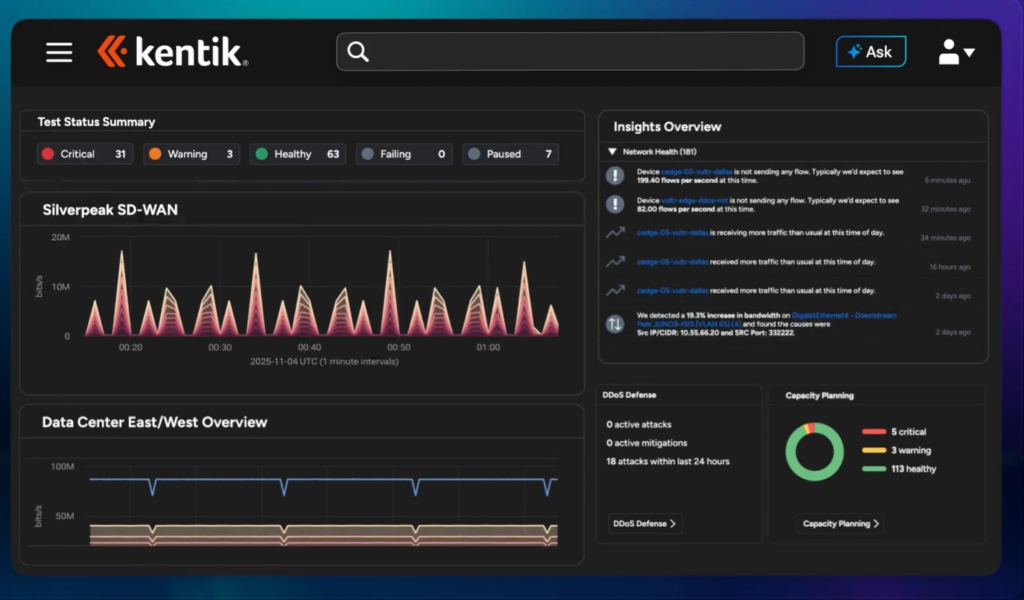Click the Kentik logo
This screenshot has height=600, width=1024.
click(173, 52)
